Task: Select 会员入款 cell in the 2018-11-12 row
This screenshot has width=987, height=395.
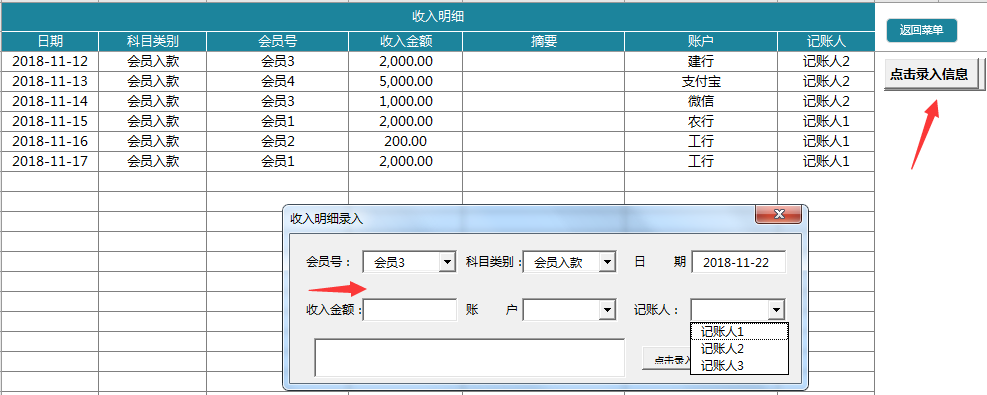Action: click(152, 61)
